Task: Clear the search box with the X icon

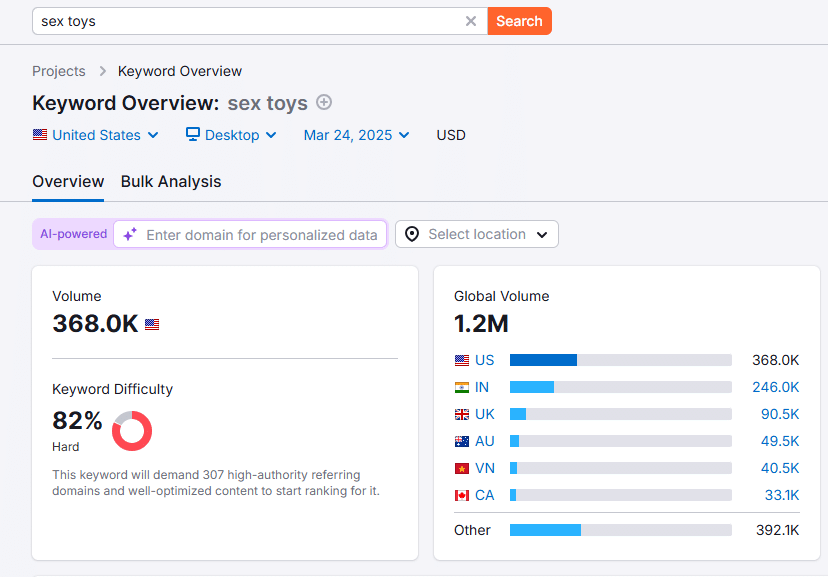Action: coord(471,21)
